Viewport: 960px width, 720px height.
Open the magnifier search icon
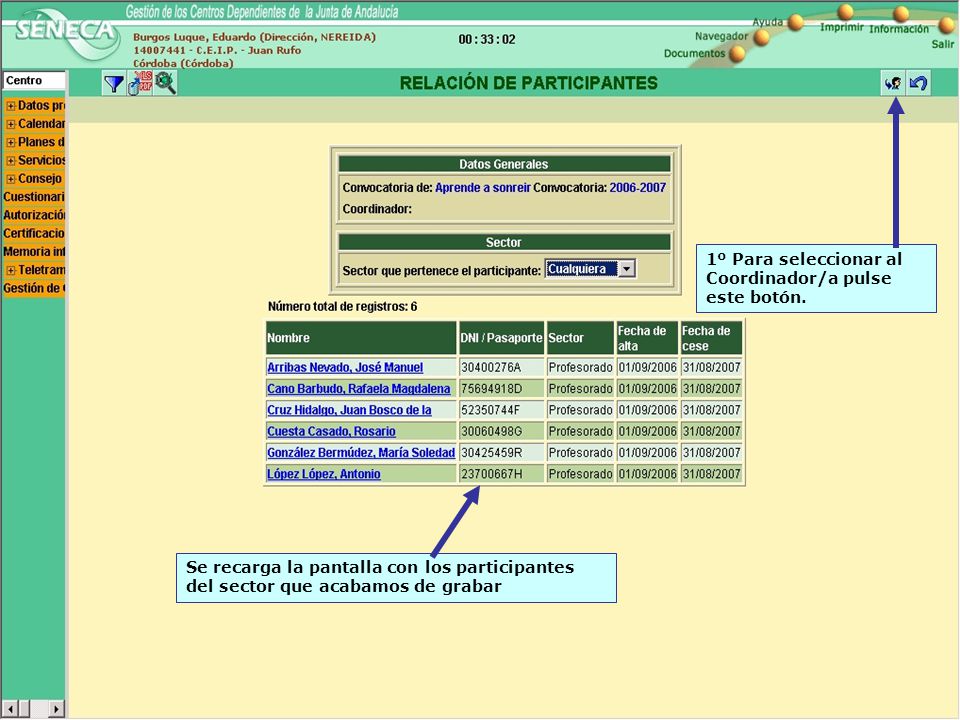(165, 83)
